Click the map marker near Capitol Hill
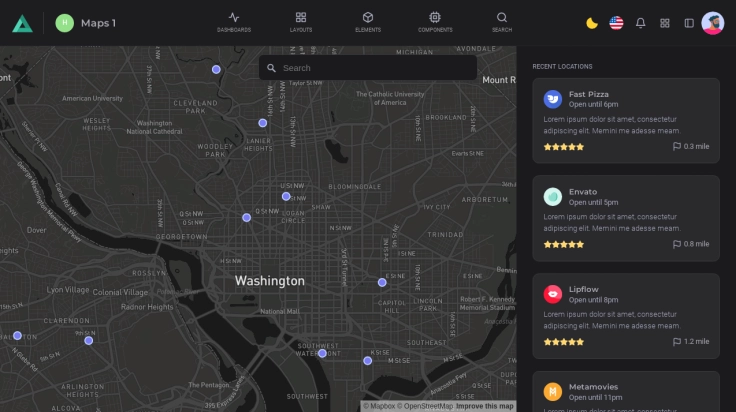736x412 pixels. [382, 282]
